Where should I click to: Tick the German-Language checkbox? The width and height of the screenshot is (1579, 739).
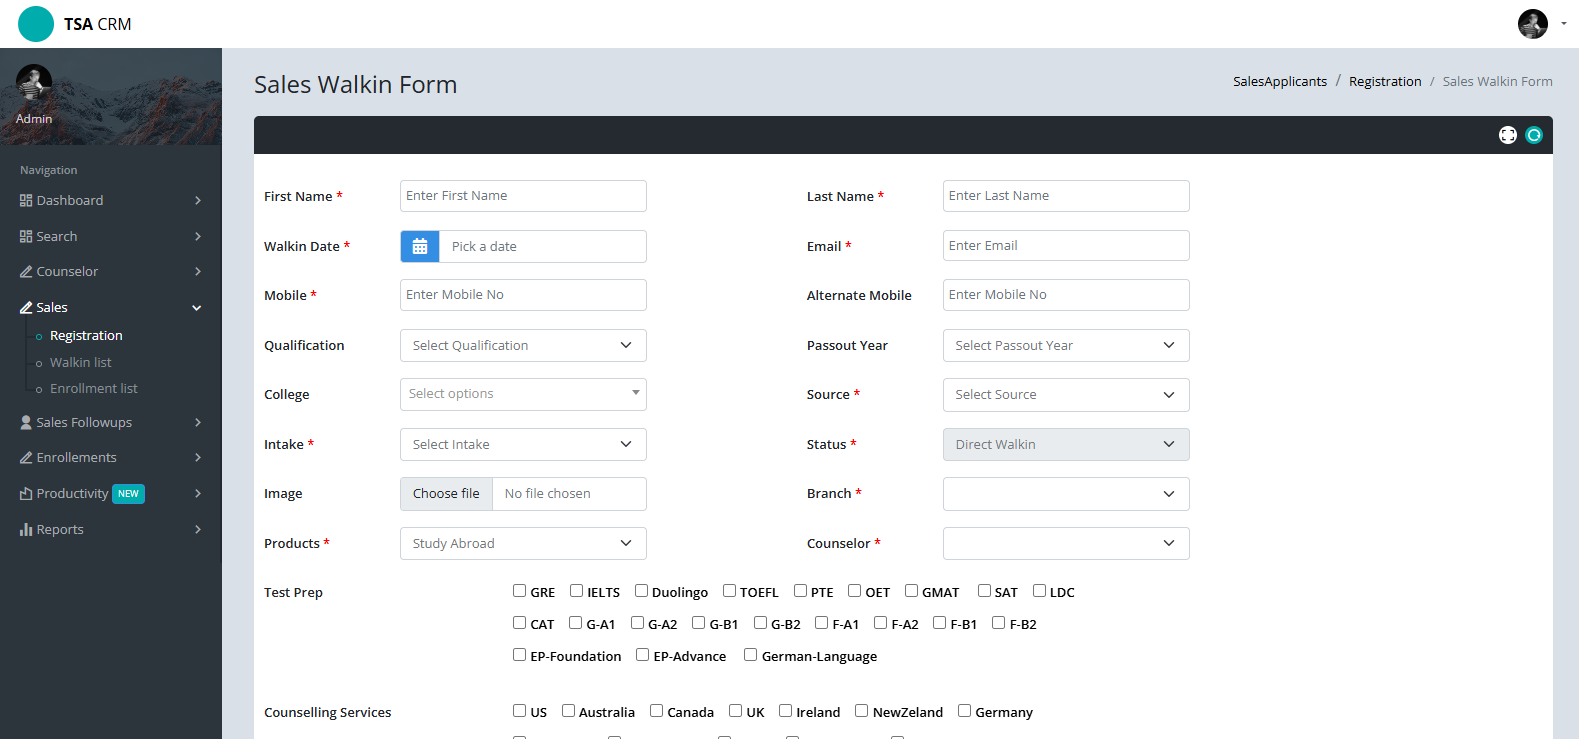[750, 655]
